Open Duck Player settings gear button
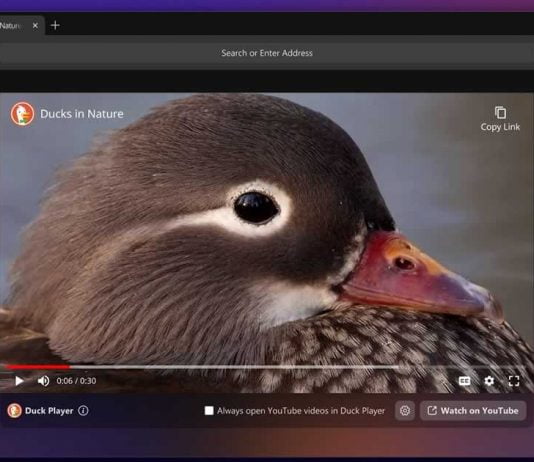 coord(405,411)
